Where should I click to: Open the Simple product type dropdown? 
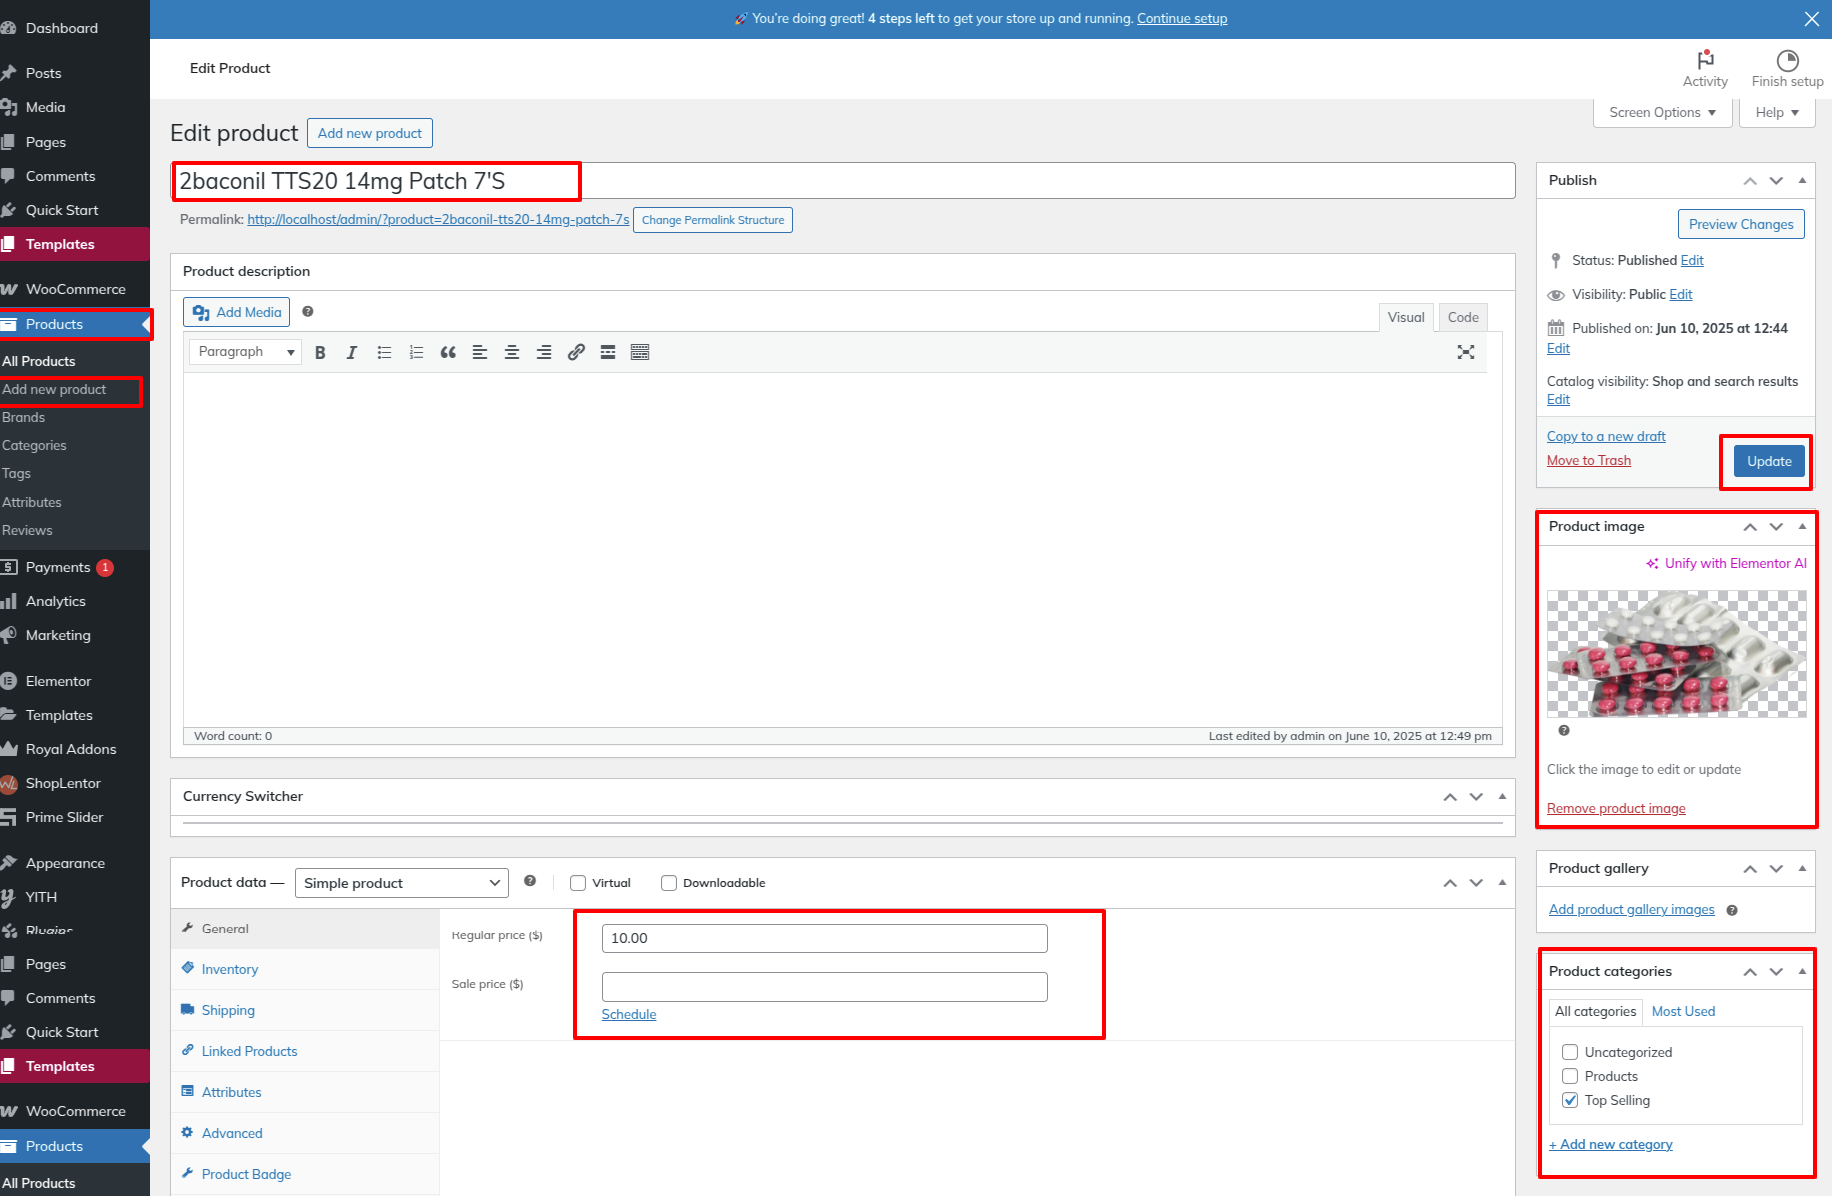[401, 883]
